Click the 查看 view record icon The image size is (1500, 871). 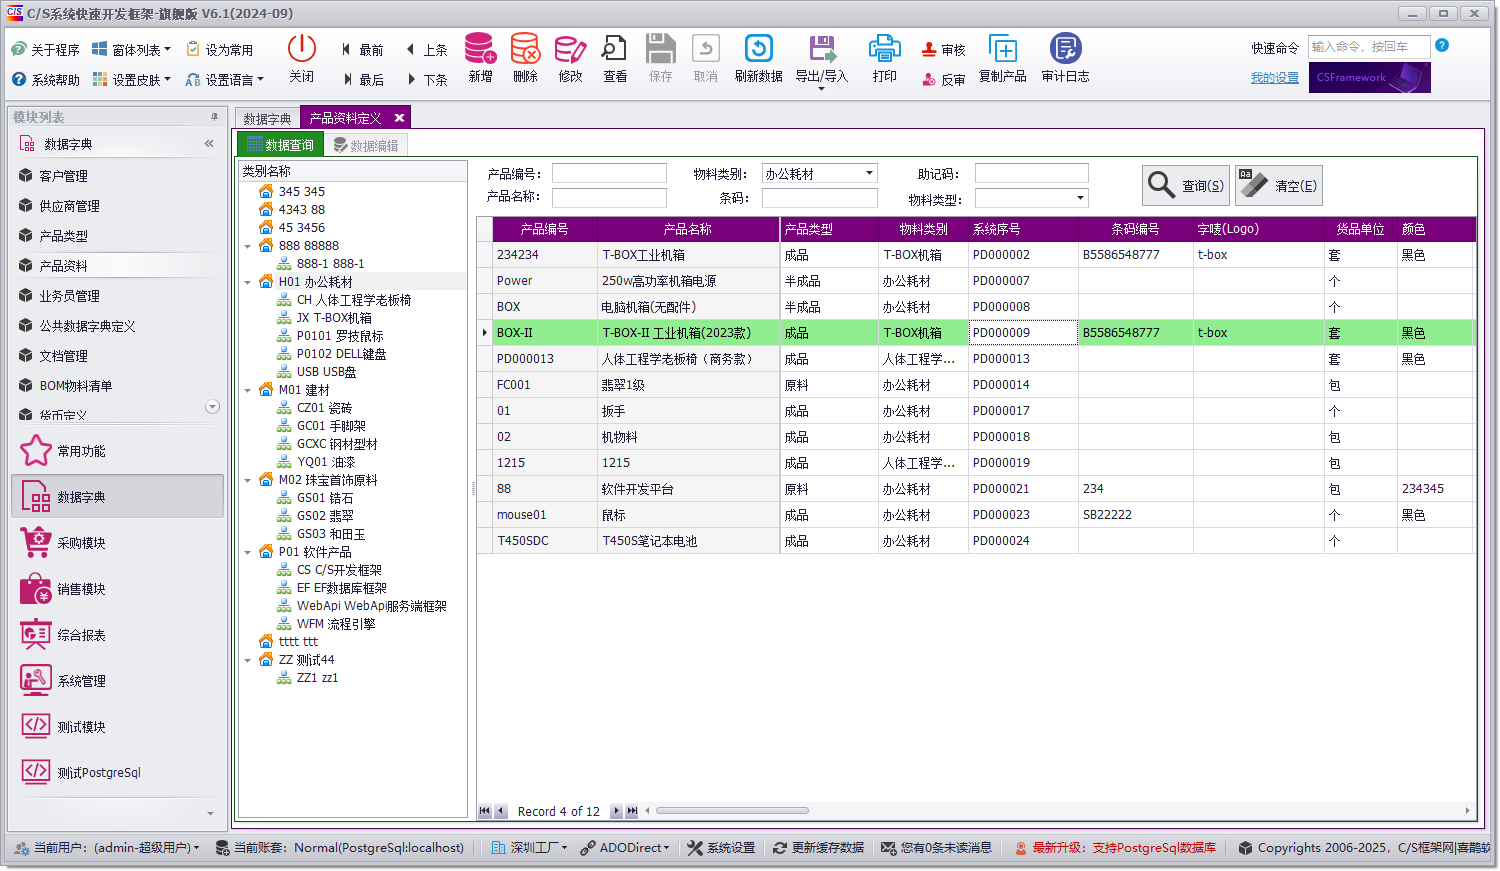pos(614,58)
